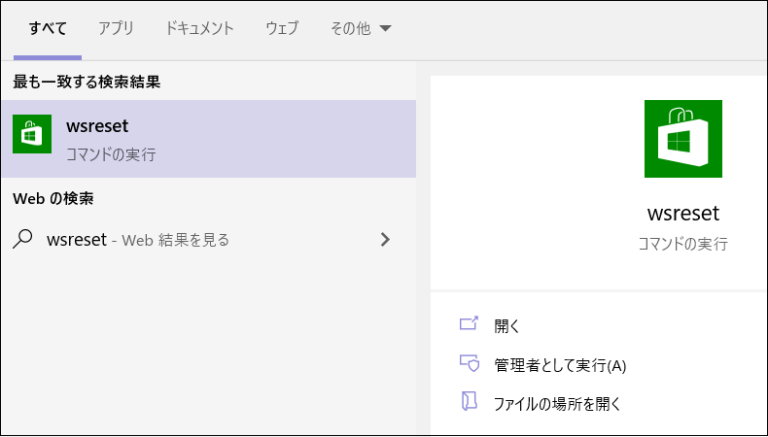Click the file location folder icon
This screenshot has height=437, width=768.
469,403
